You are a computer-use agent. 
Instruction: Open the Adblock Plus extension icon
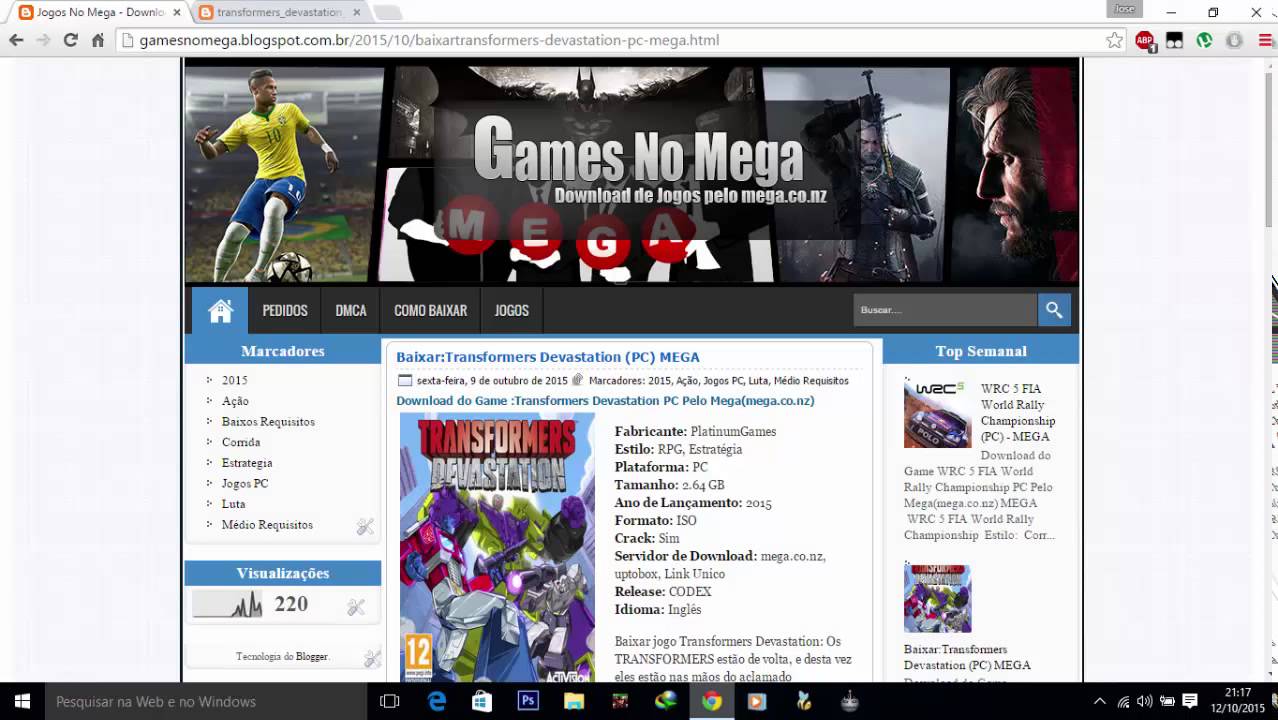(x=1145, y=41)
